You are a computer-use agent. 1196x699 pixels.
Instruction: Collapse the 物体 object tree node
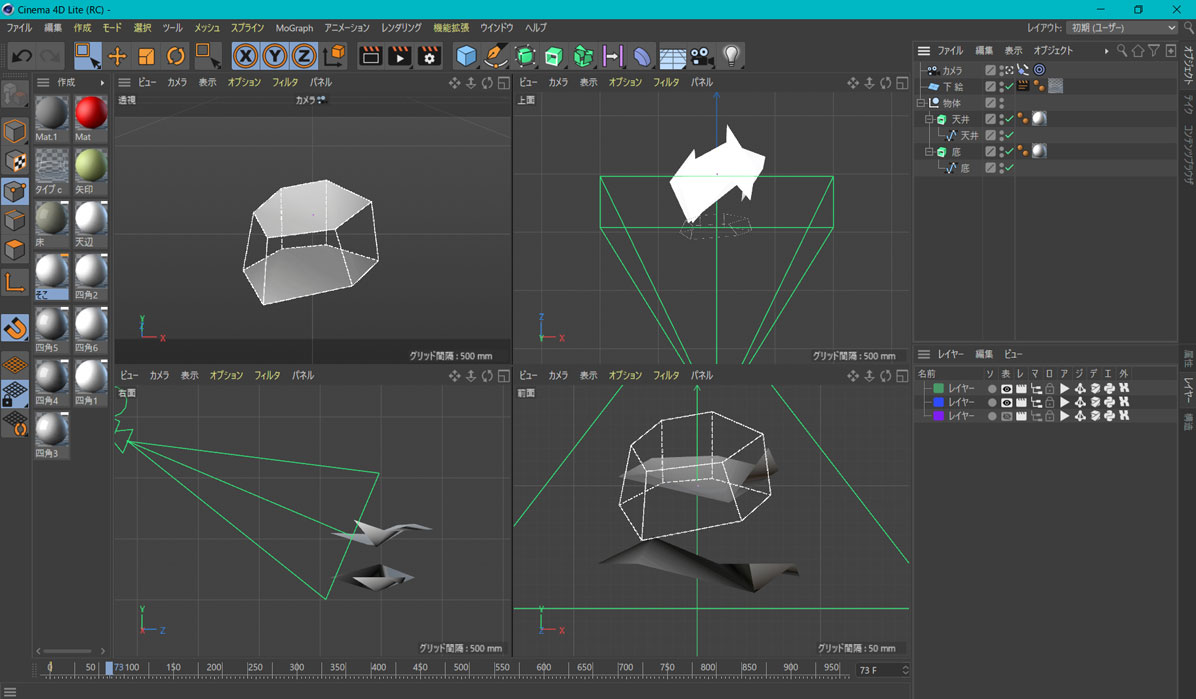[921, 103]
